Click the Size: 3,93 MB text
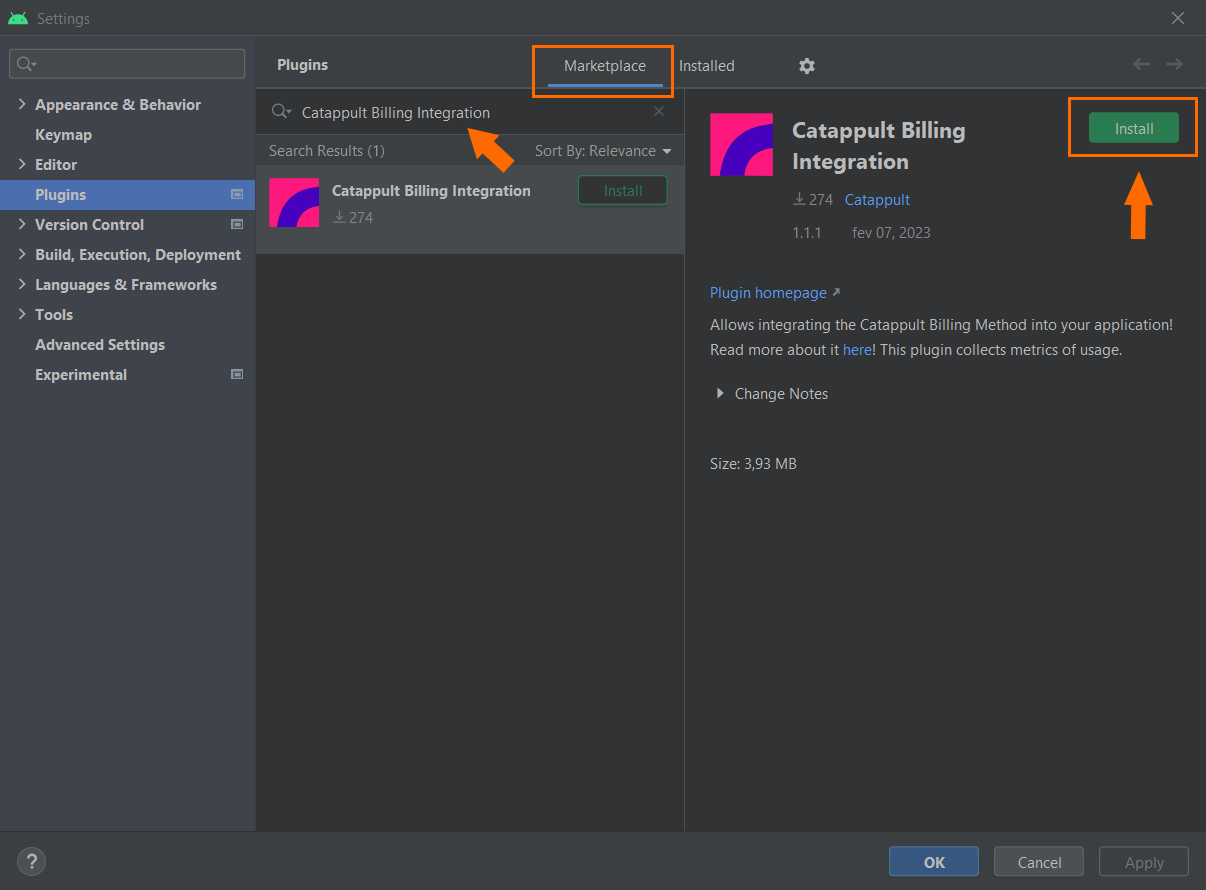This screenshot has height=890, width=1206. coord(753,464)
